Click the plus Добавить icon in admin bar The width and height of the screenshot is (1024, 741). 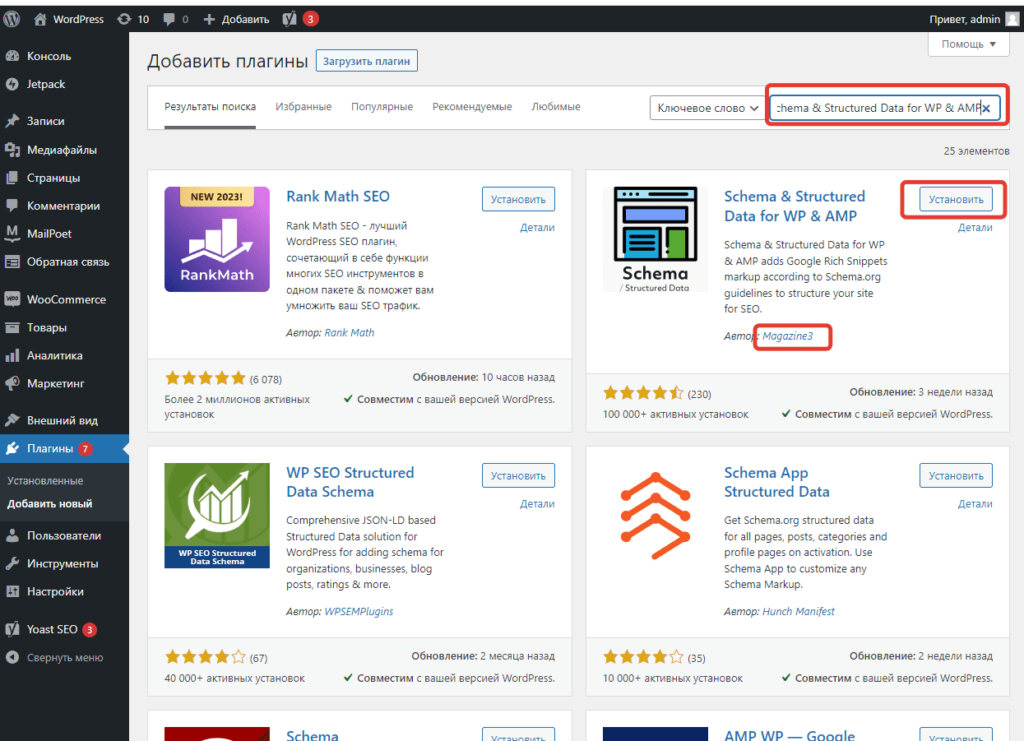tap(209, 19)
